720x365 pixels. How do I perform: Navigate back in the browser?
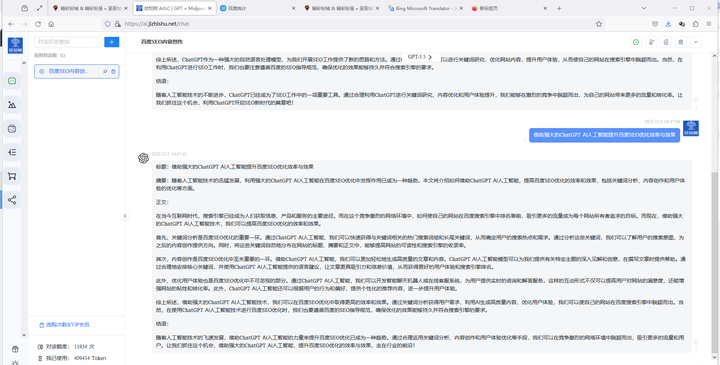(11, 24)
